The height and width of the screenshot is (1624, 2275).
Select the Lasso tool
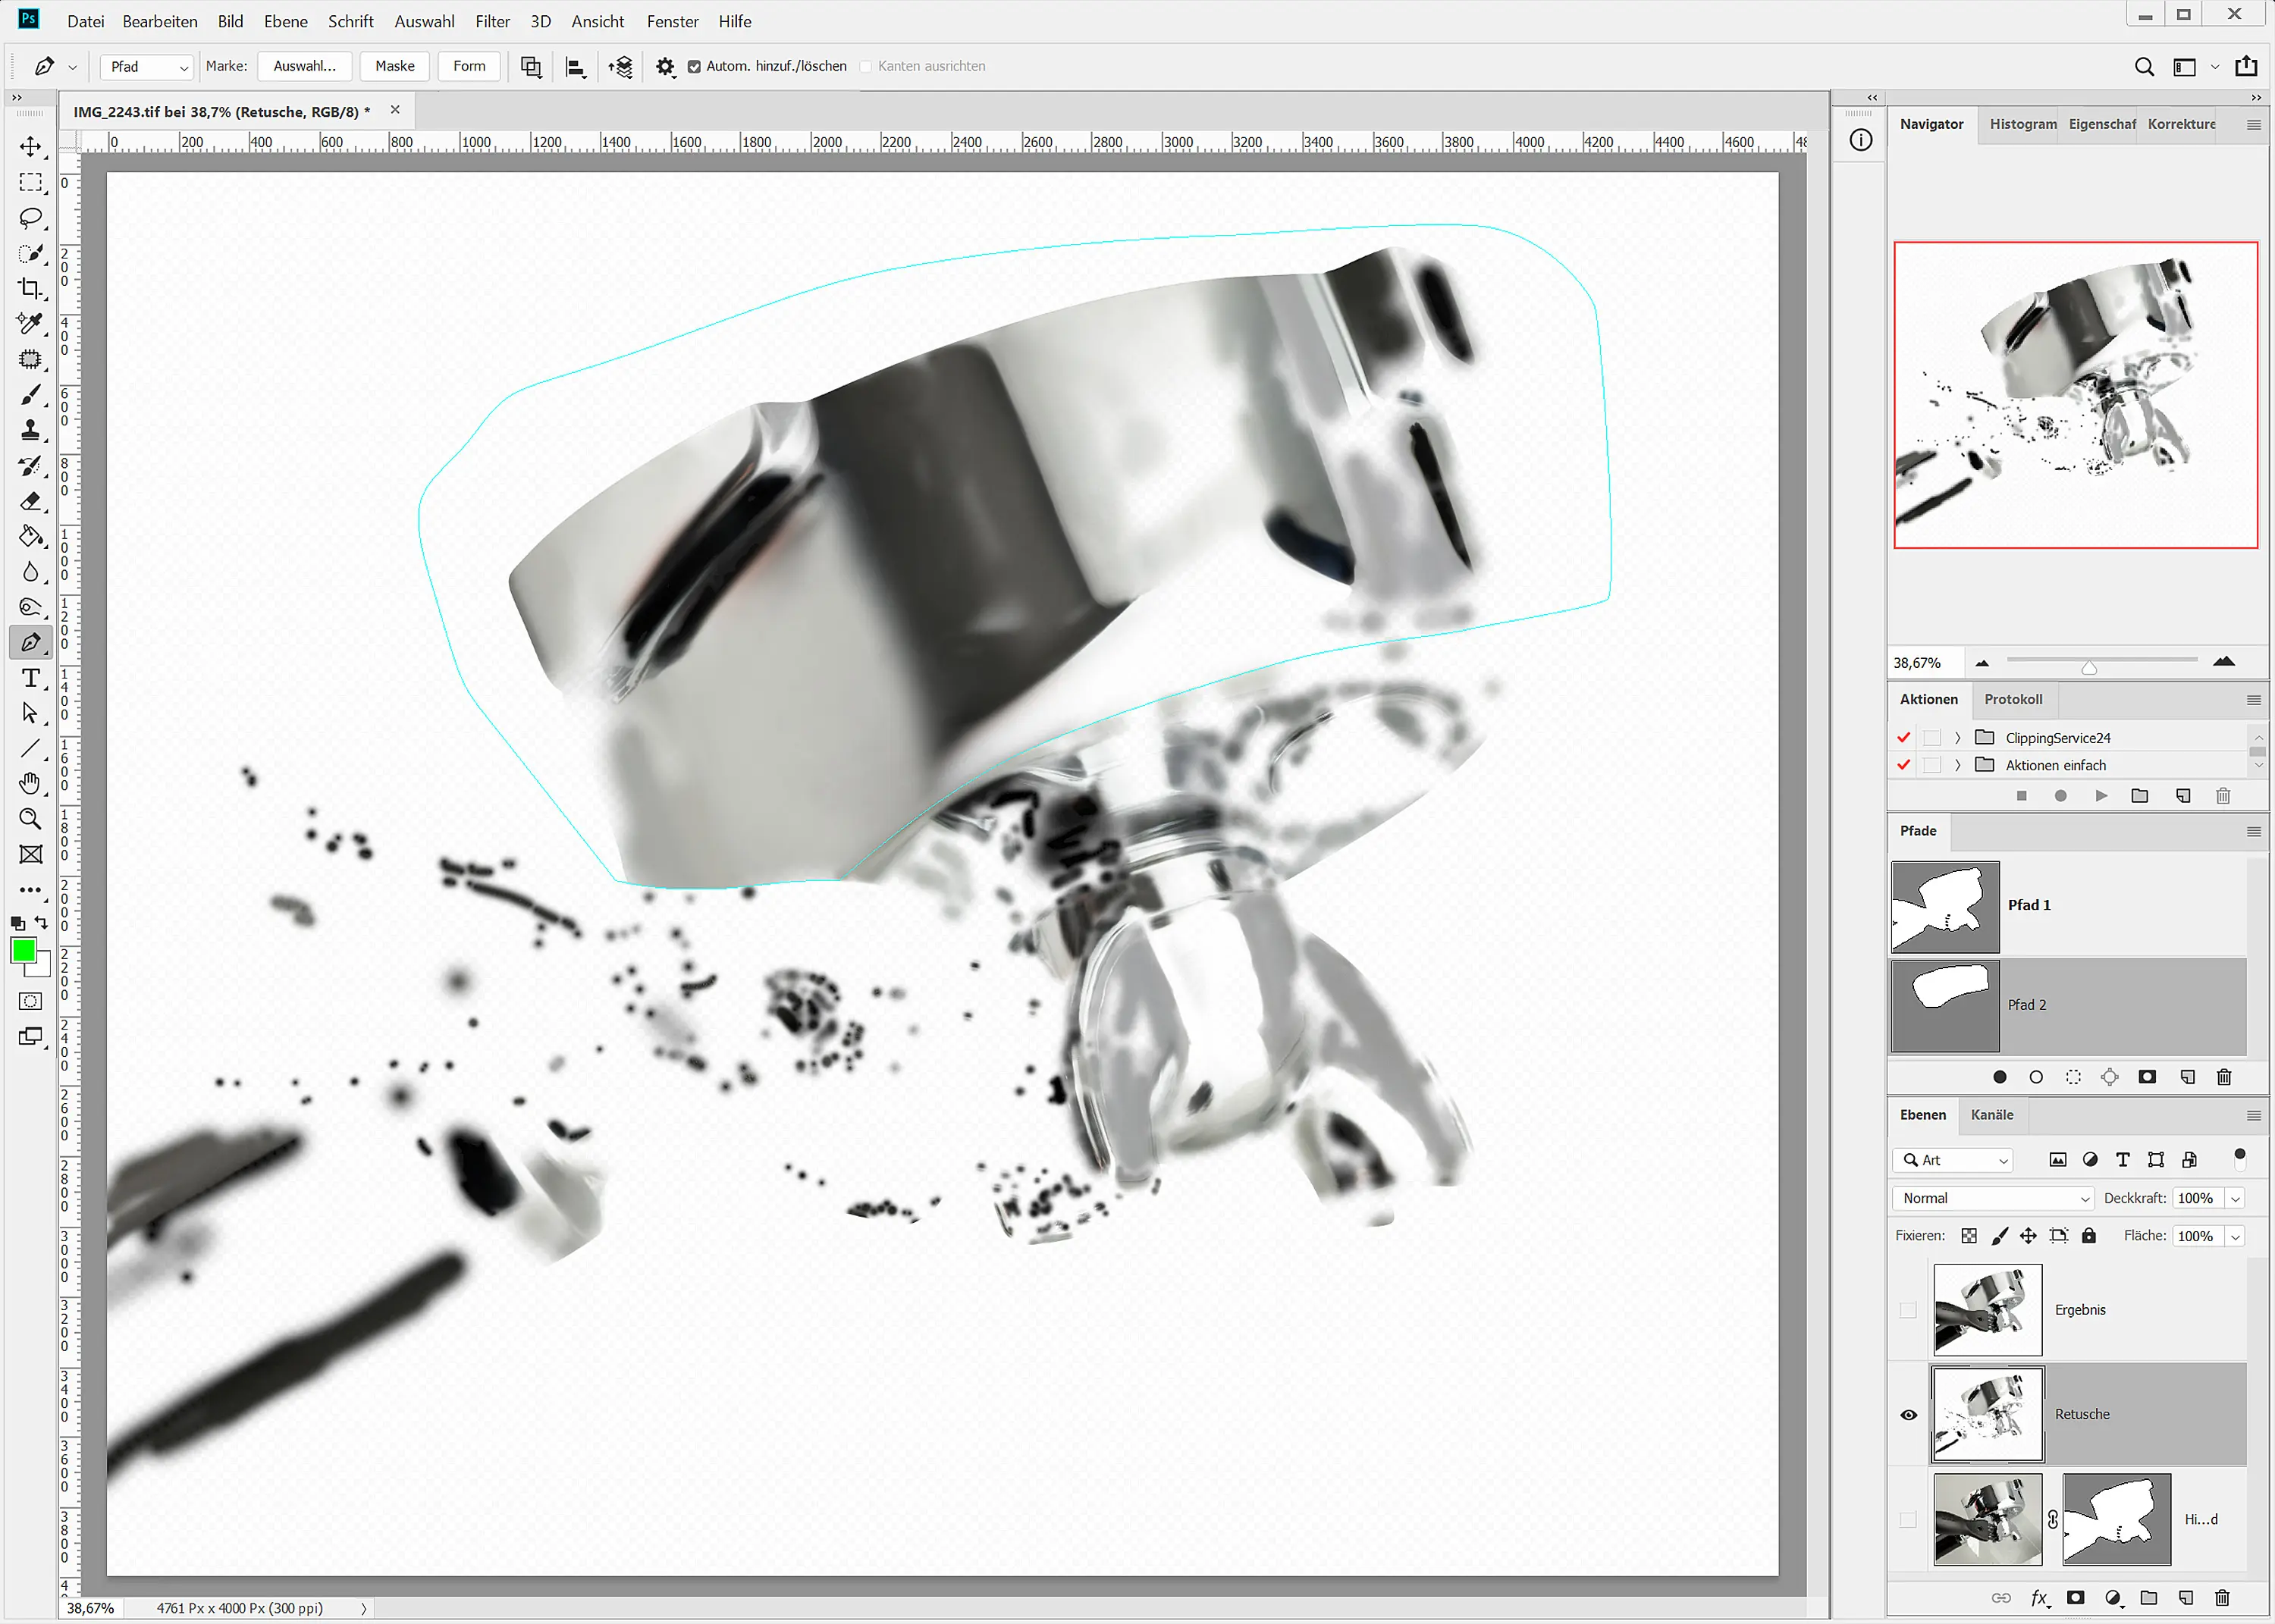click(x=30, y=218)
